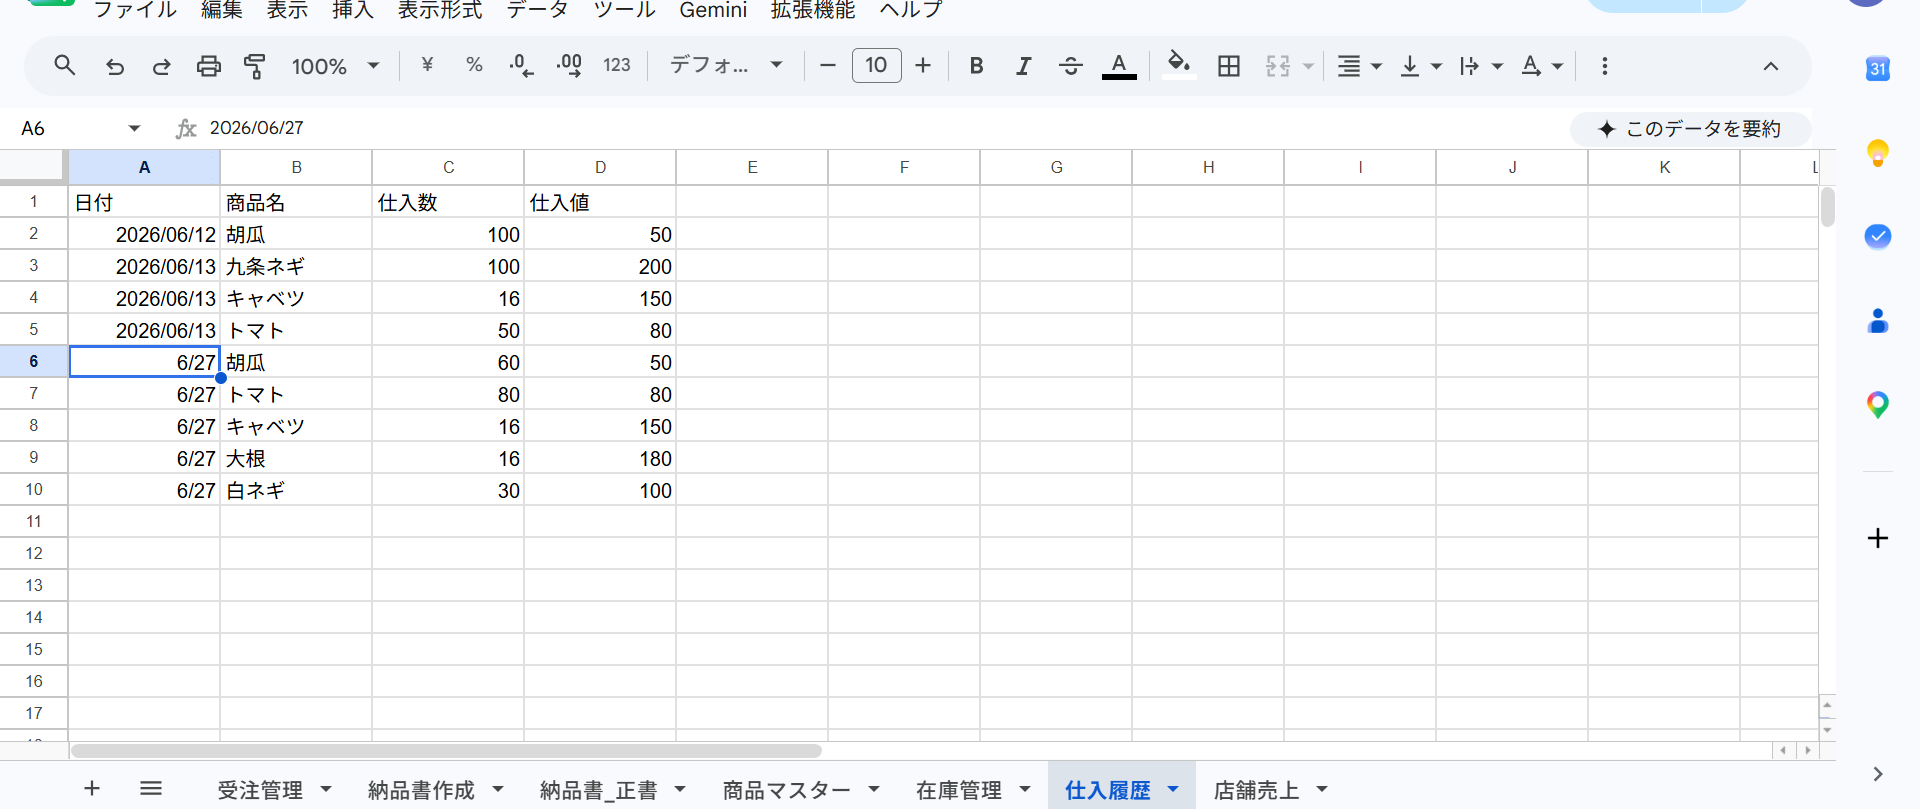Open the ファイル menu
1920x809 pixels.
[x=135, y=10]
